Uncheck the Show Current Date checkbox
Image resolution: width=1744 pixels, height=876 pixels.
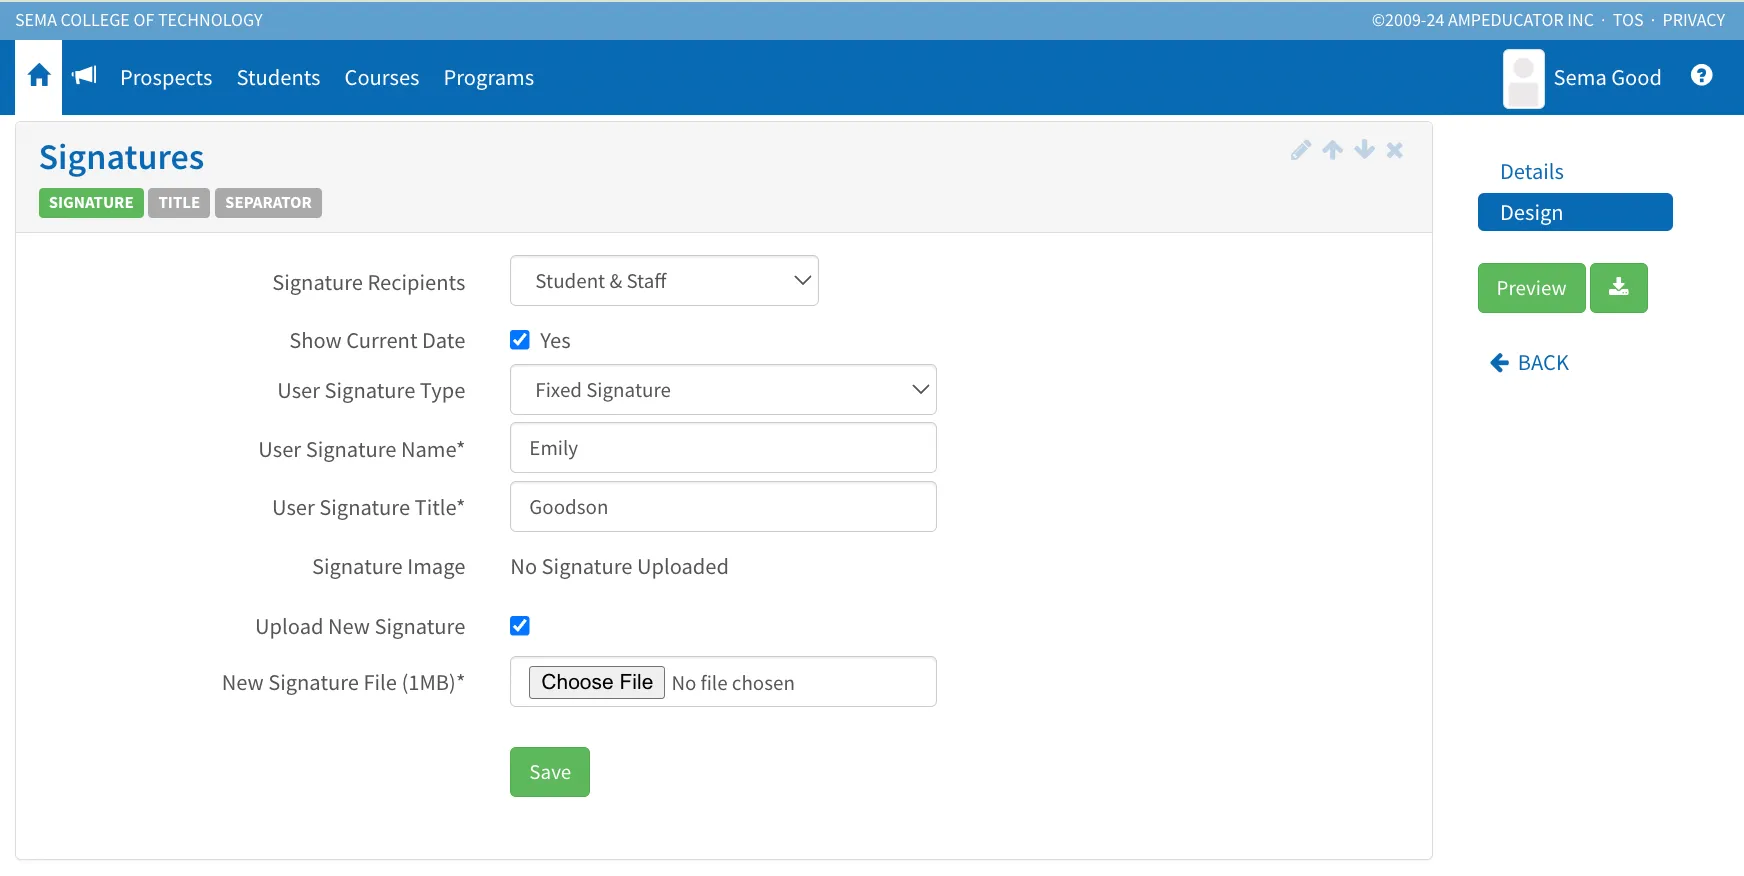click(x=520, y=340)
